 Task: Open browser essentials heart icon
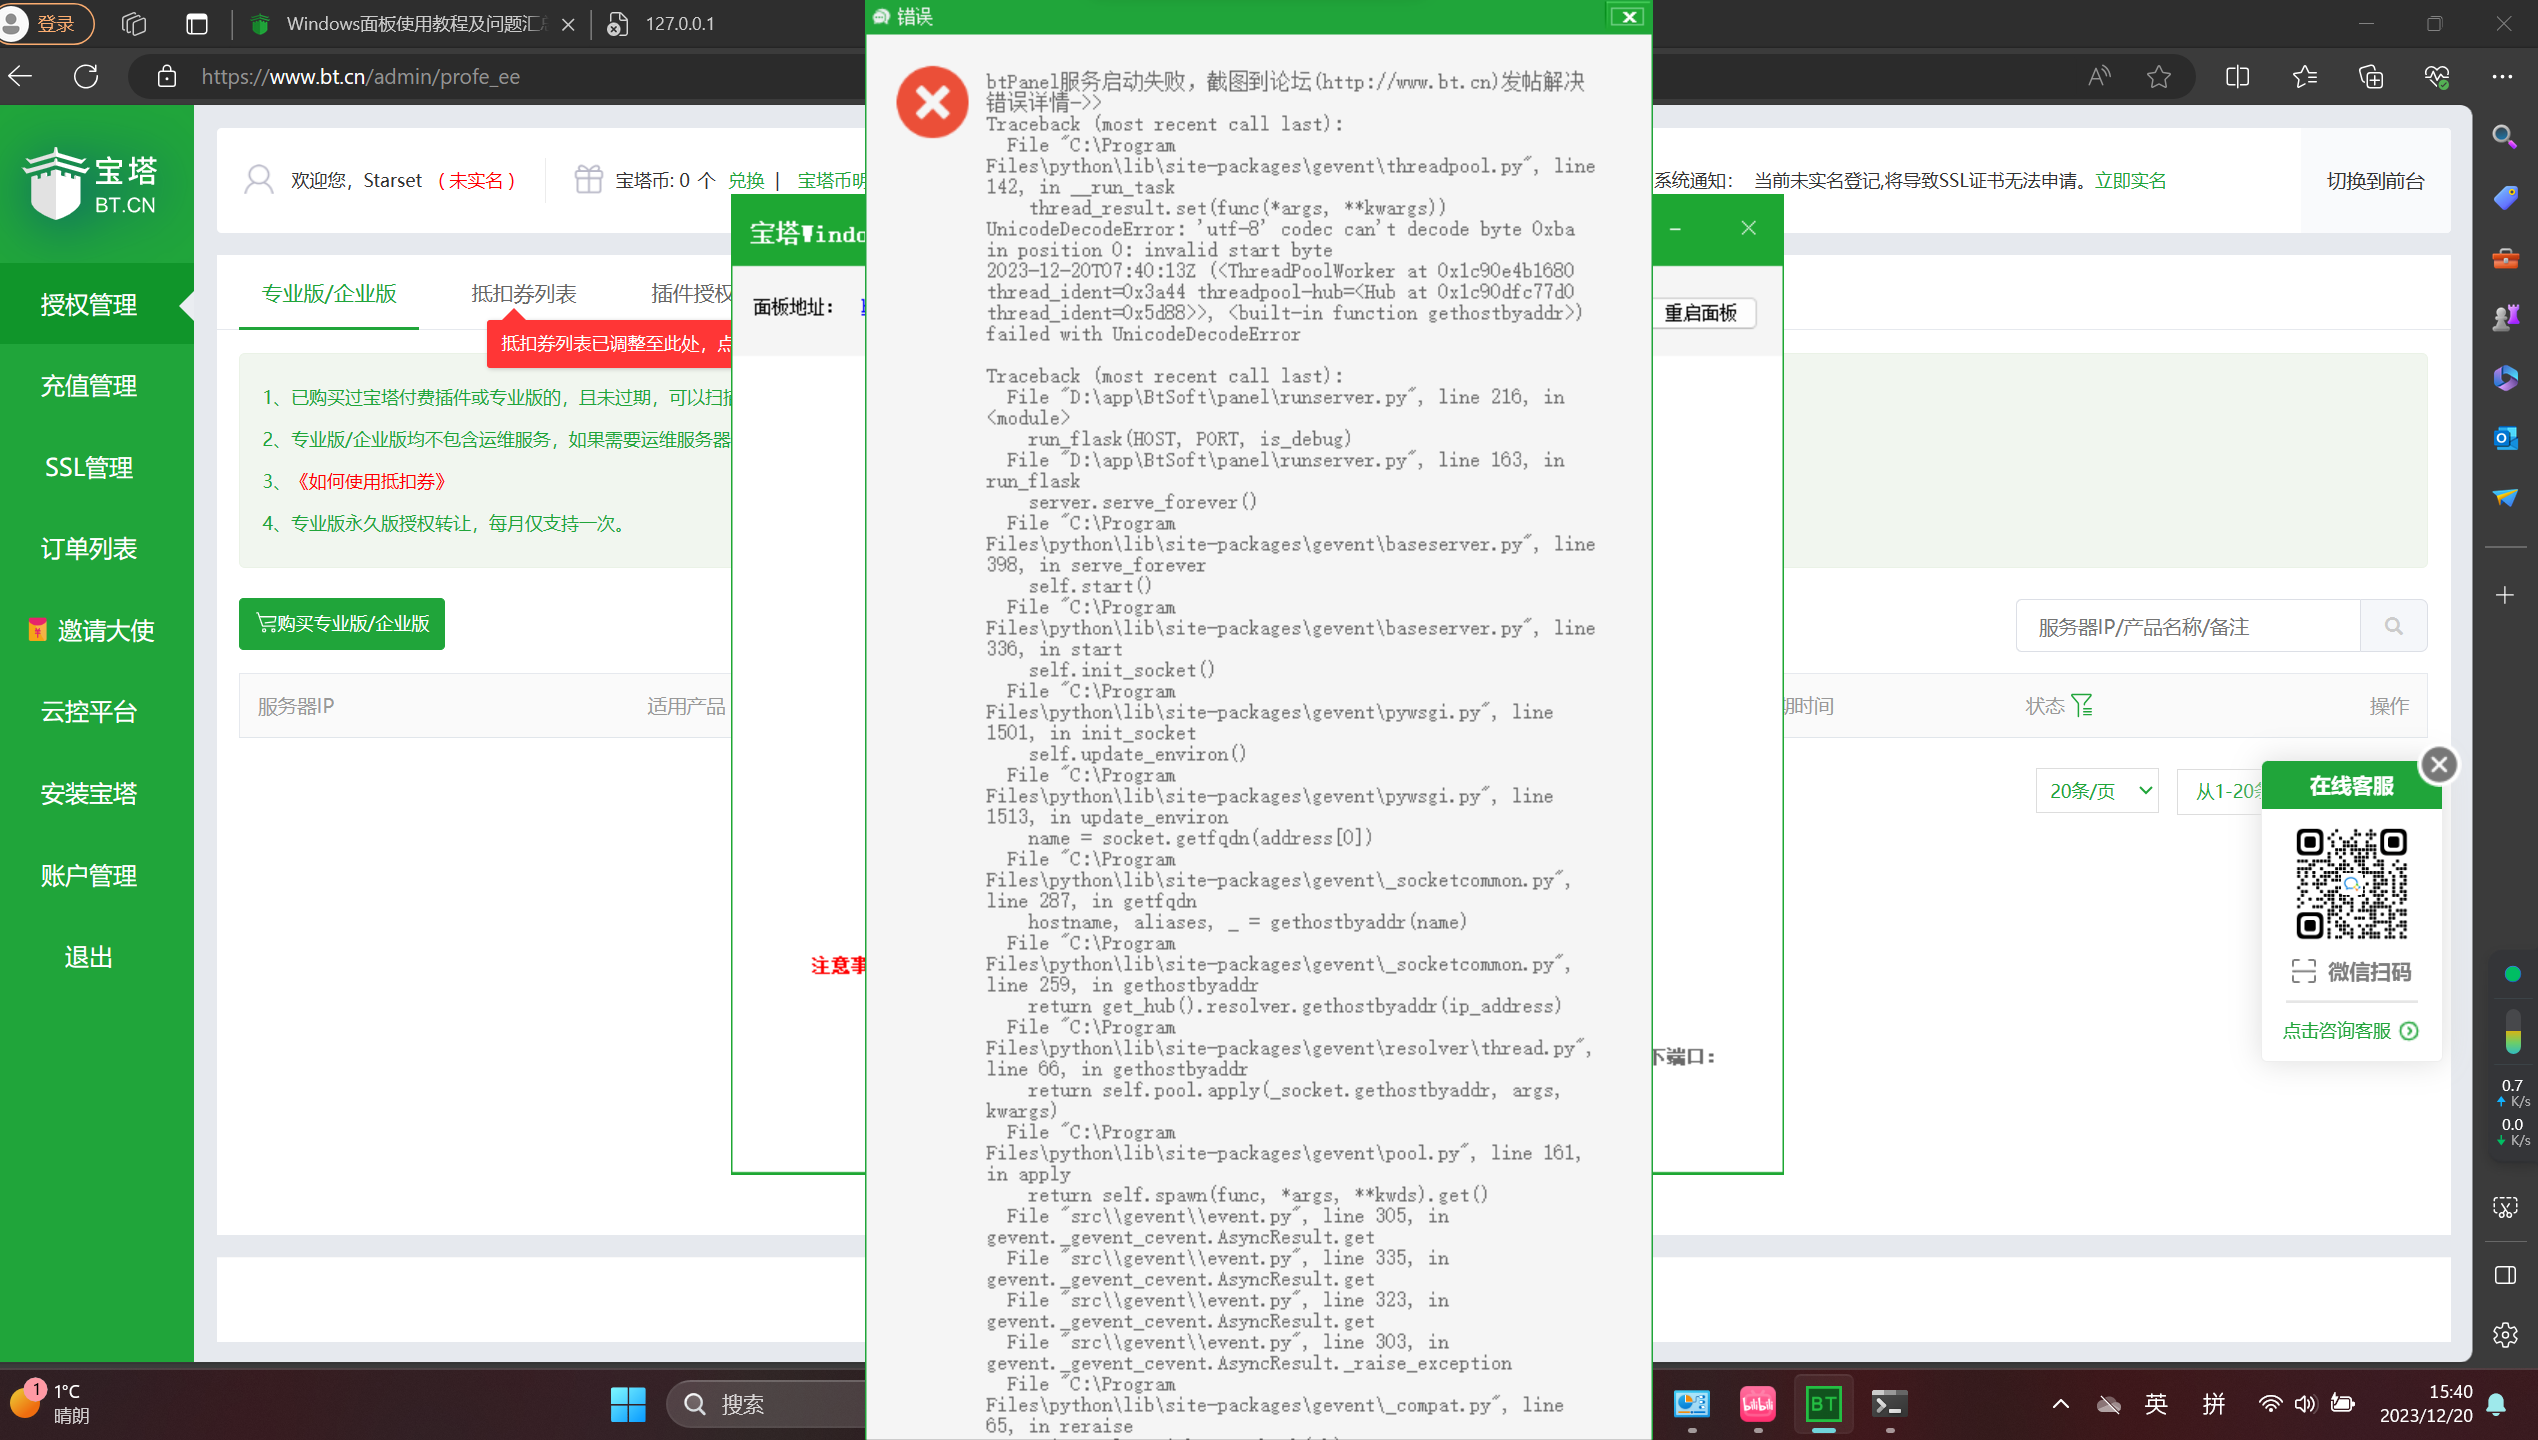[x=2437, y=76]
